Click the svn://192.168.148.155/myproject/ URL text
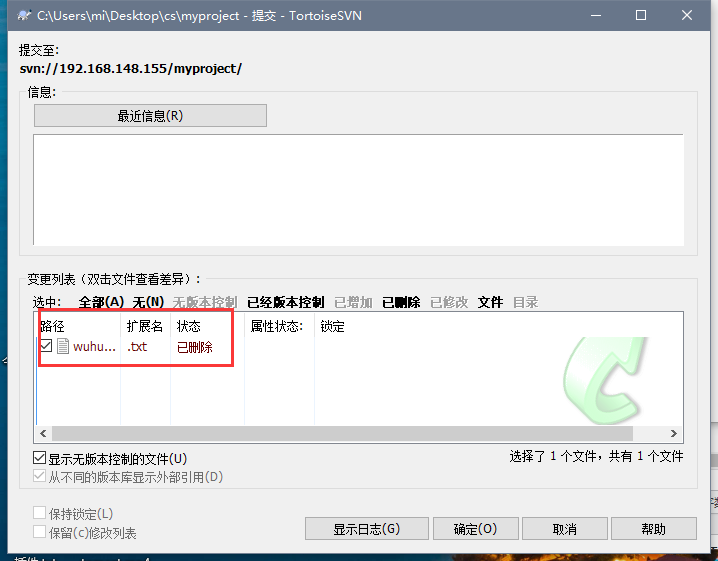The image size is (718, 561). point(131,69)
